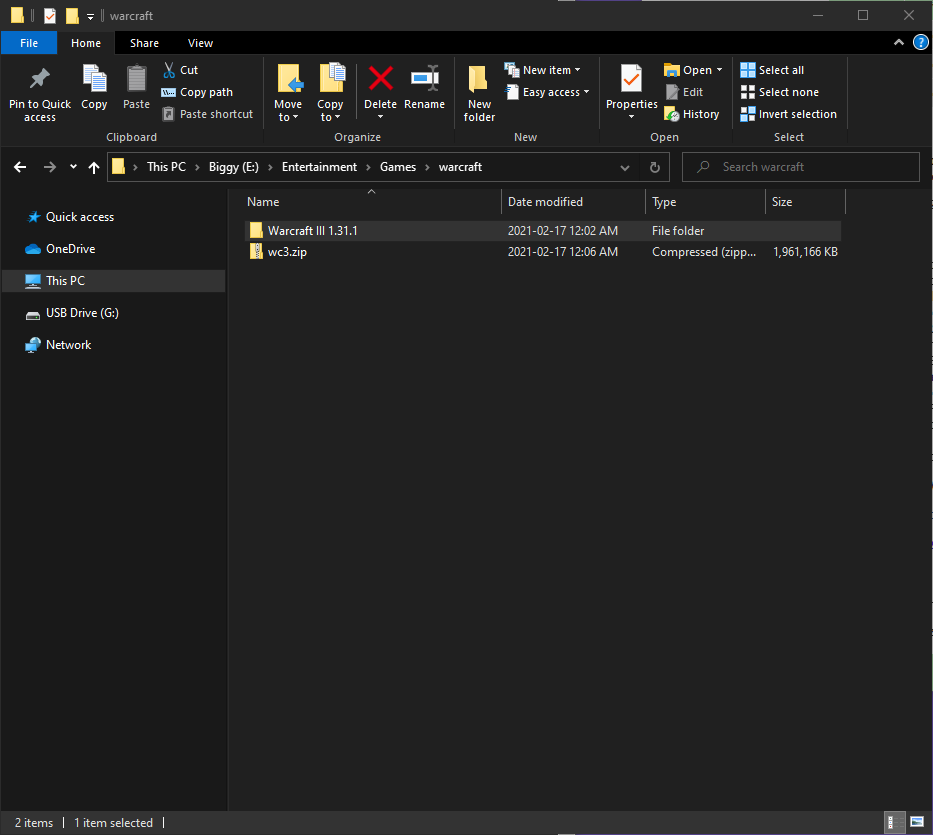Click Invert selection in the ribbon

tap(788, 114)
